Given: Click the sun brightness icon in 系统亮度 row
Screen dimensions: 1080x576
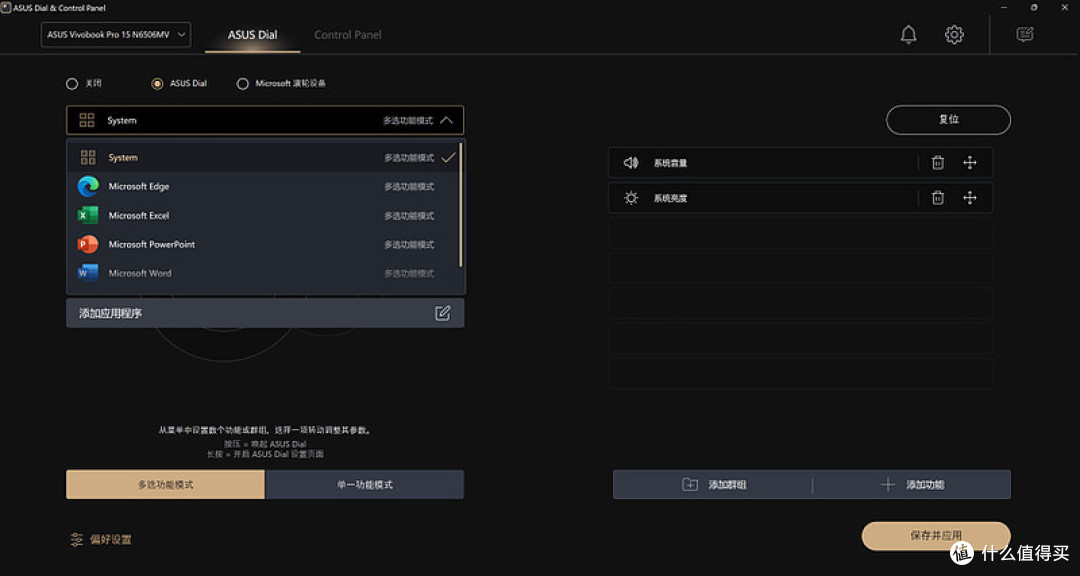Looking at the screenshot, I should click(631, 198).
